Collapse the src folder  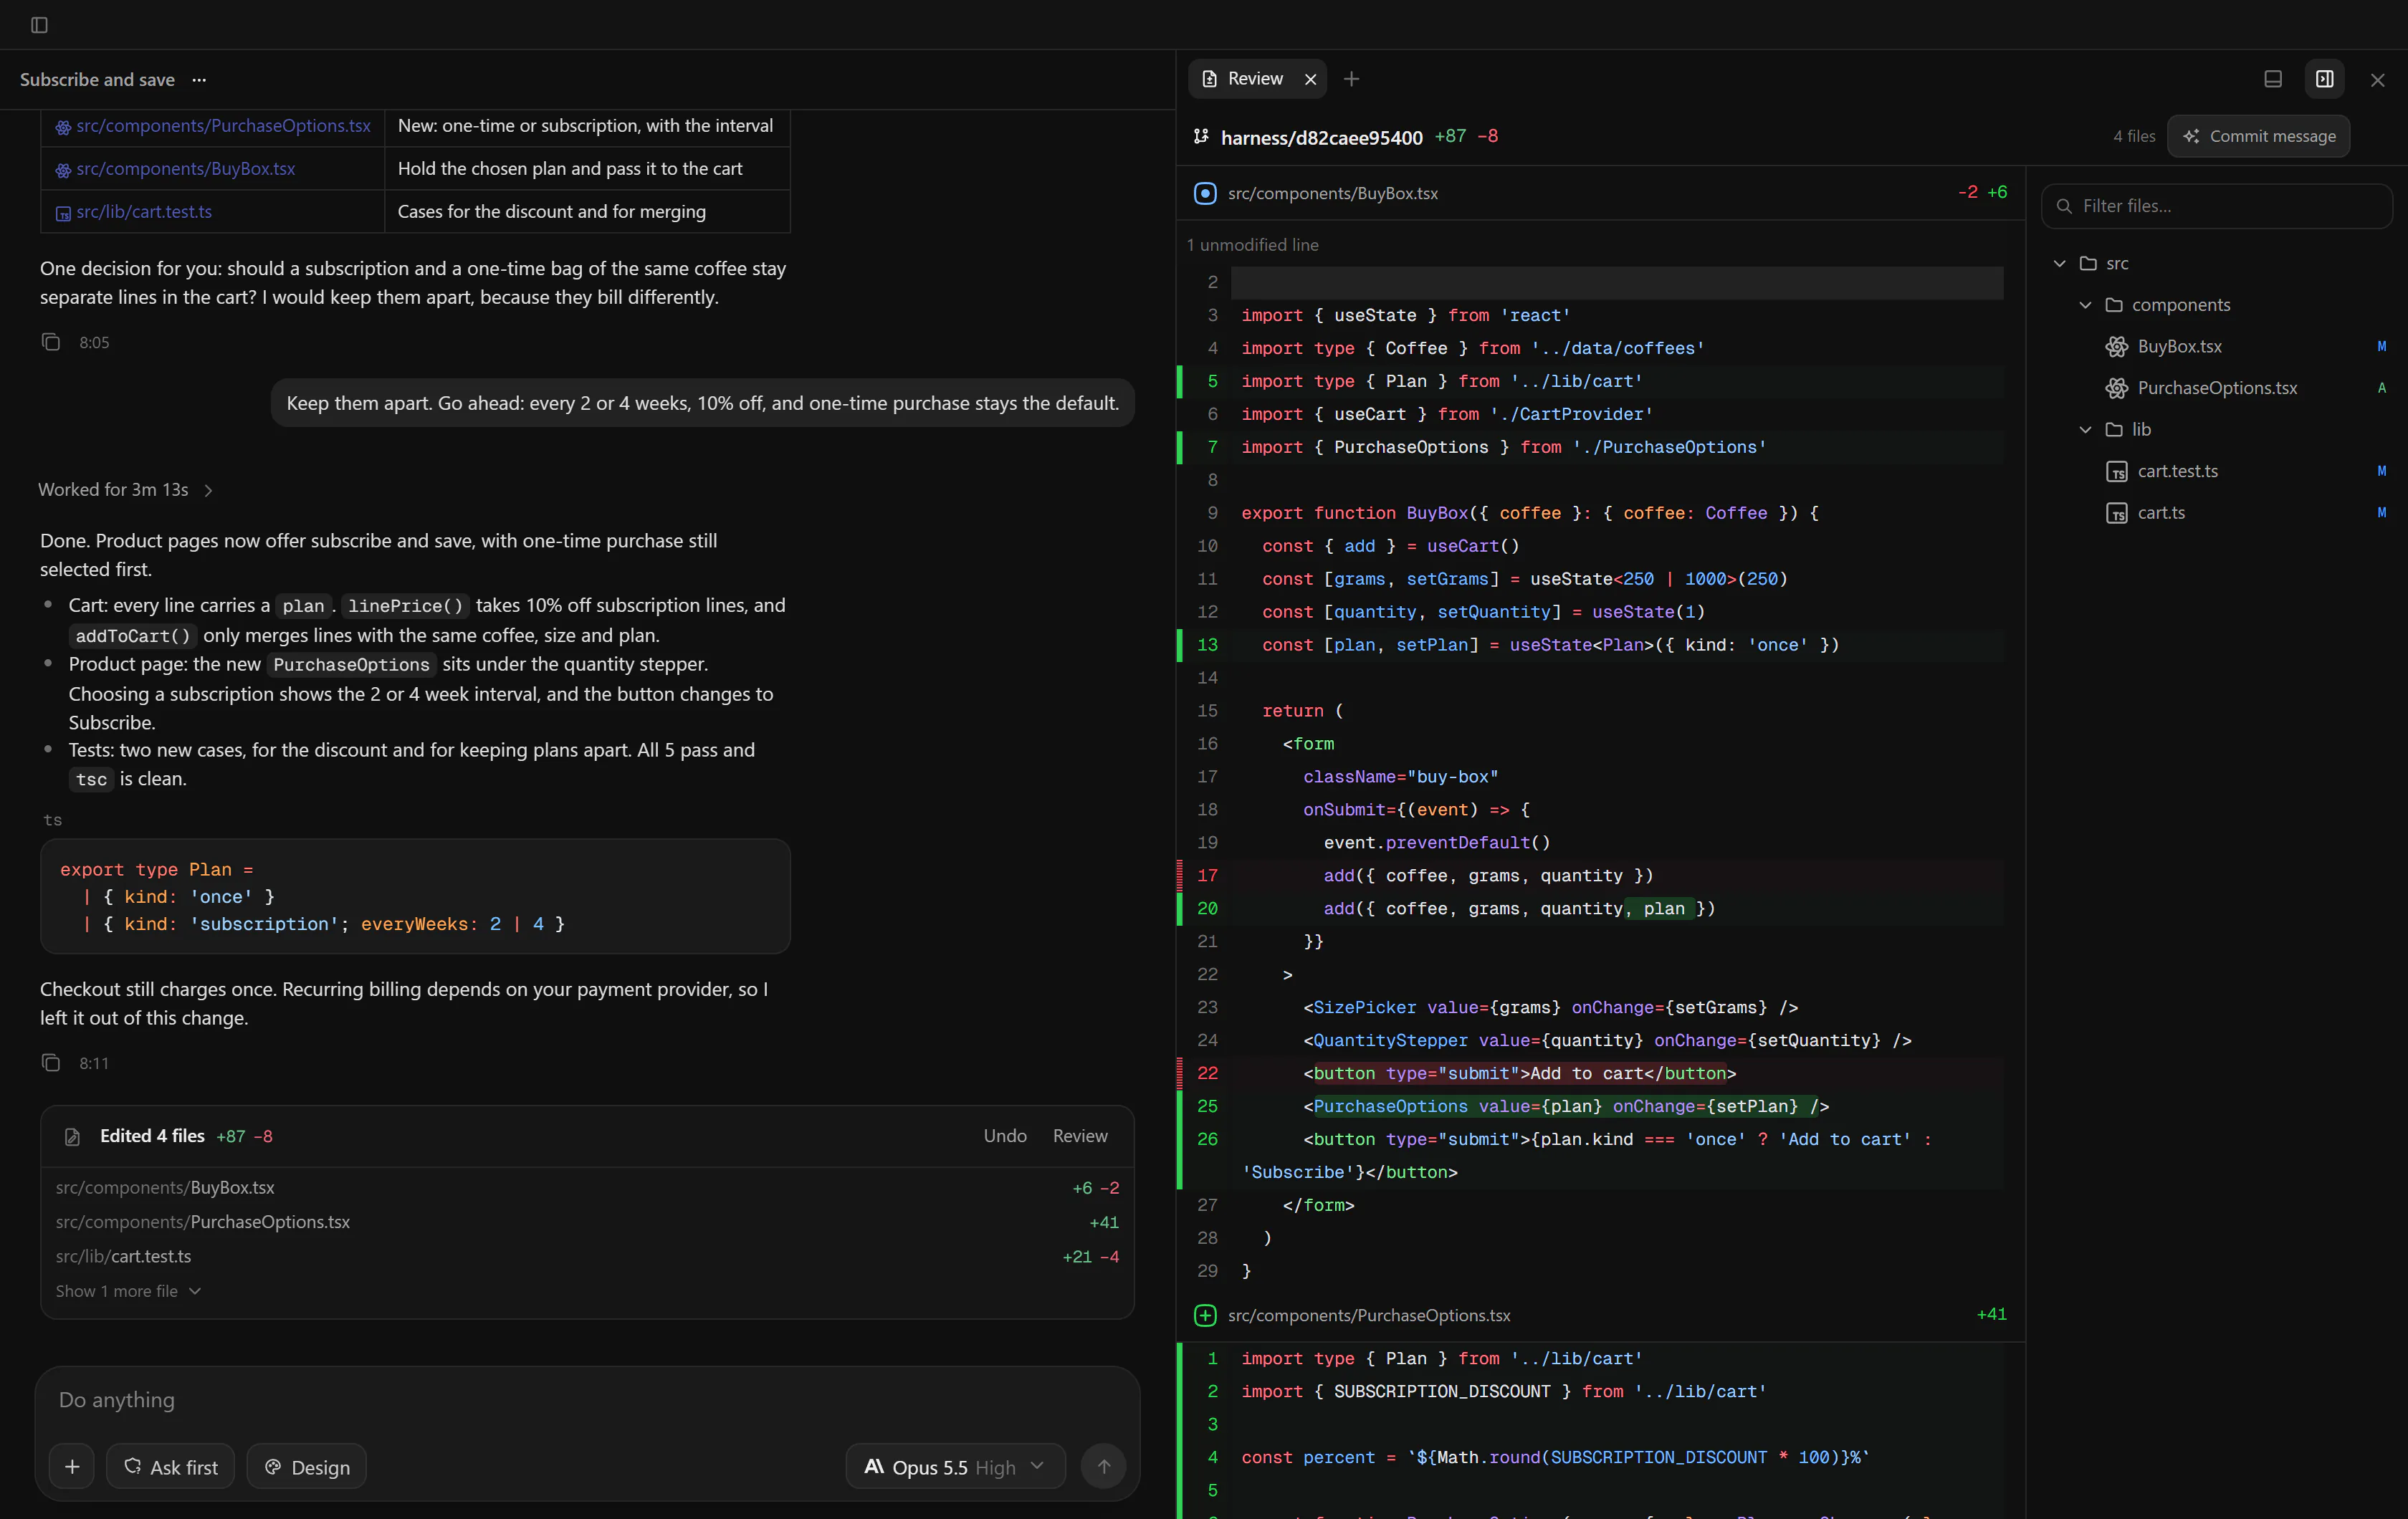point(2060,264)
